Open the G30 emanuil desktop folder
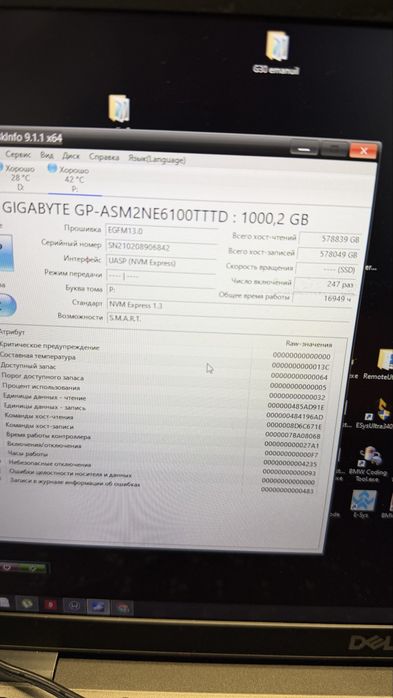The height and width of the screenshot is (698, 393). (x=277, y=52)
